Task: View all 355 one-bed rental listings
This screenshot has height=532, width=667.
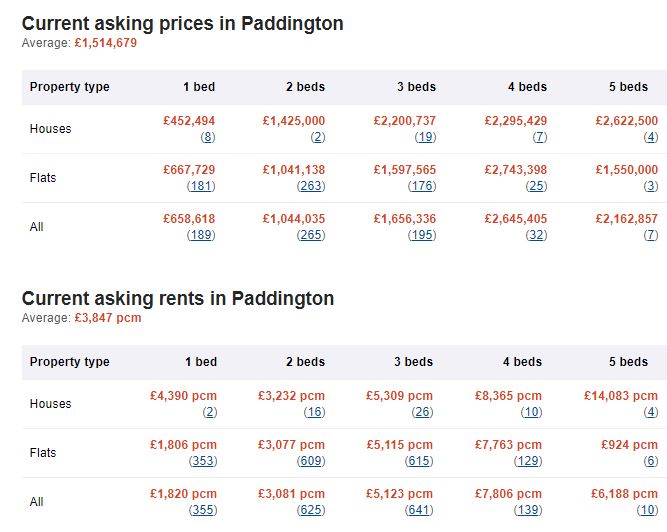Action: [203, 510]
